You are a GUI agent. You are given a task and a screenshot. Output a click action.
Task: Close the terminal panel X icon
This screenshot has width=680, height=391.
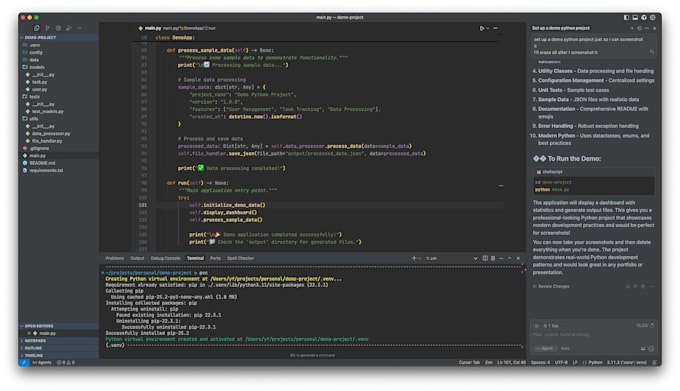(518, 258)
